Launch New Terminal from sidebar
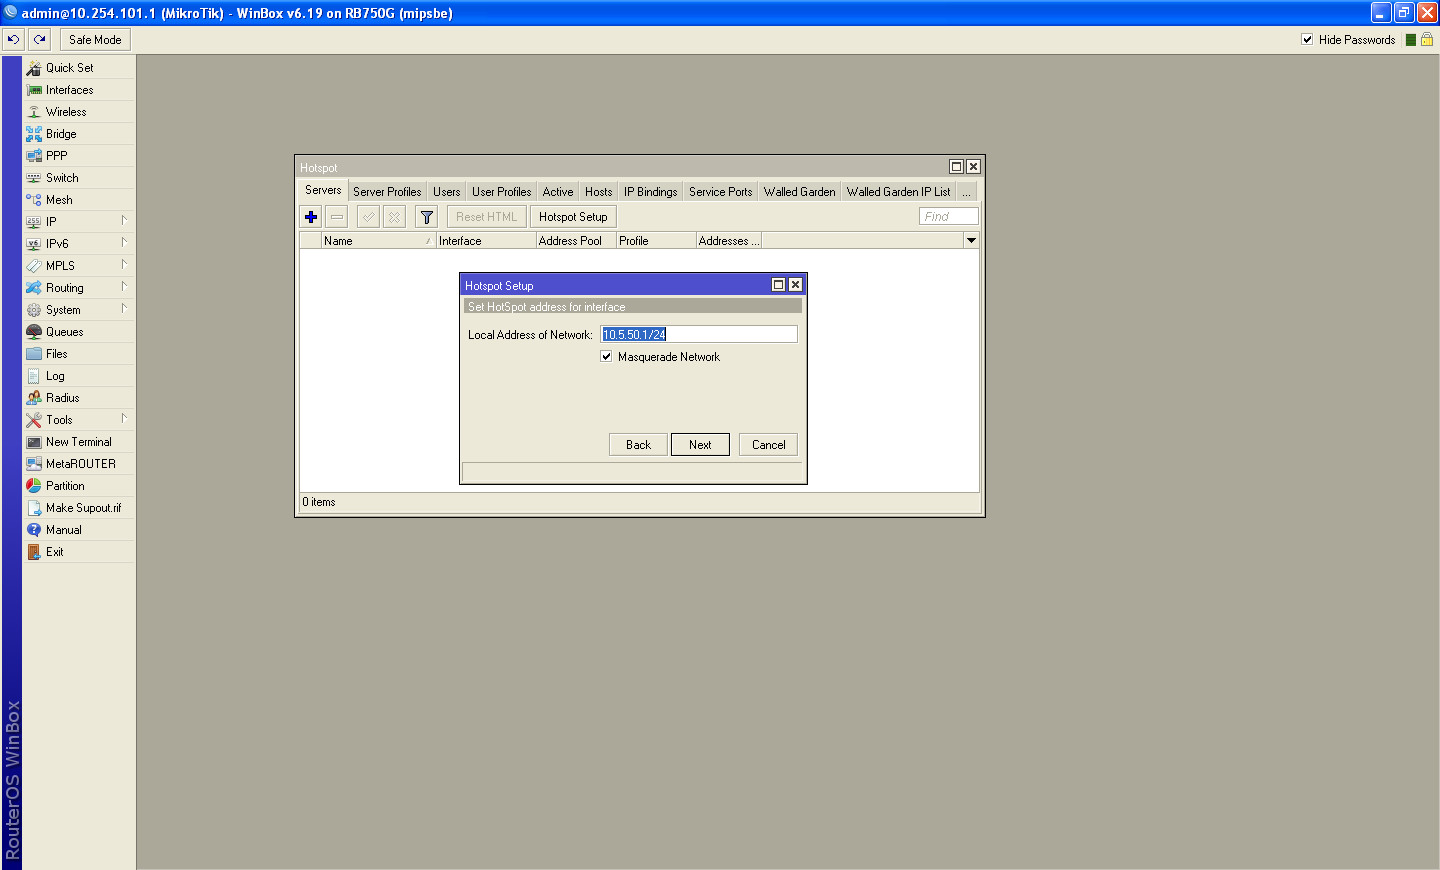Viewport: 1440px width, 870px height. tap(78, 442)
